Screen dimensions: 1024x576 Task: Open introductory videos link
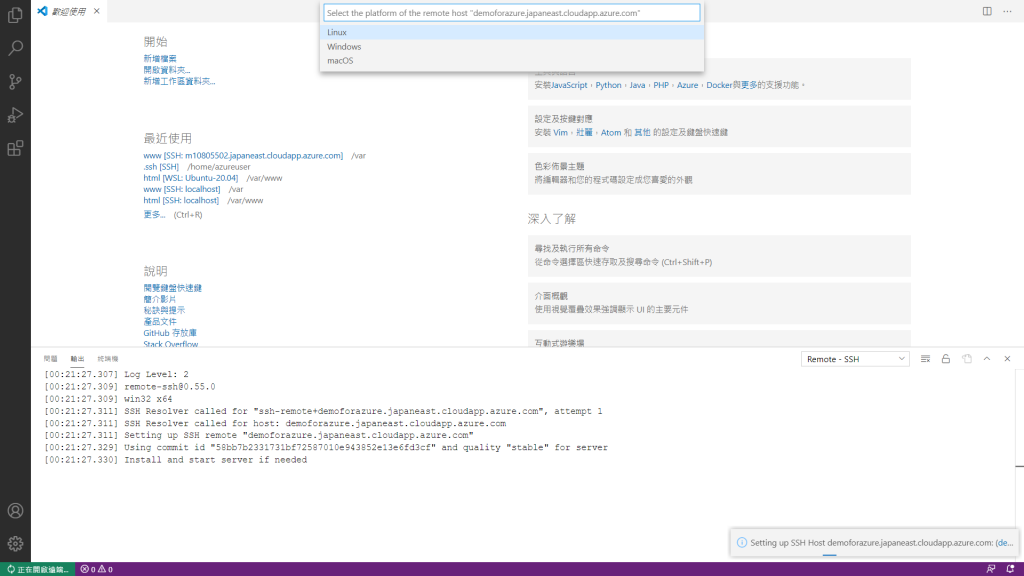160,299
